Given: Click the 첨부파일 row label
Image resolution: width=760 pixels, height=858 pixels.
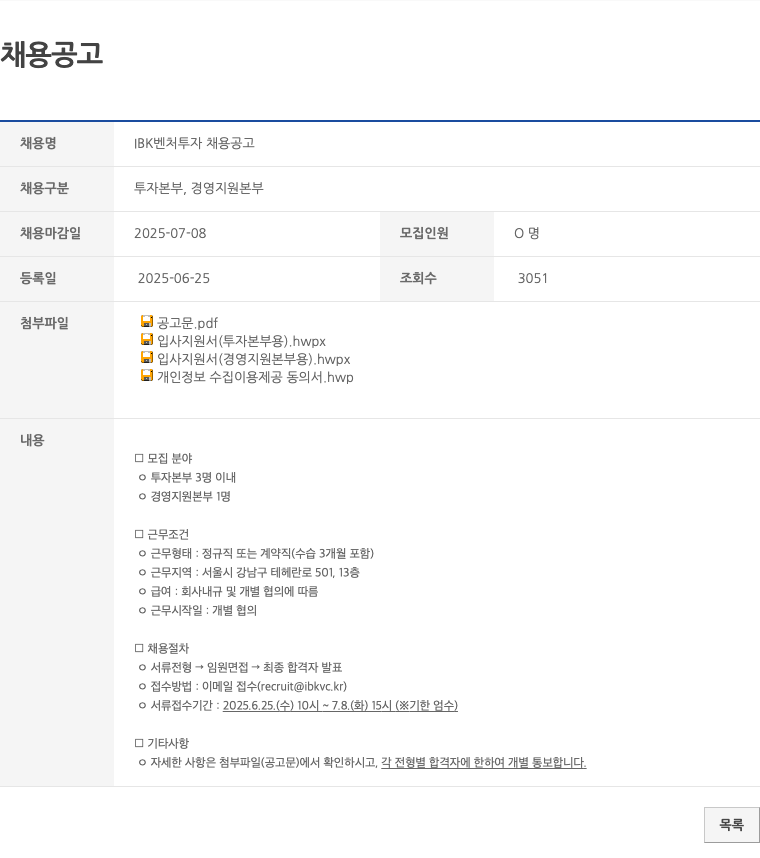Looking at the screenshot, I should [x=44, y=323].
